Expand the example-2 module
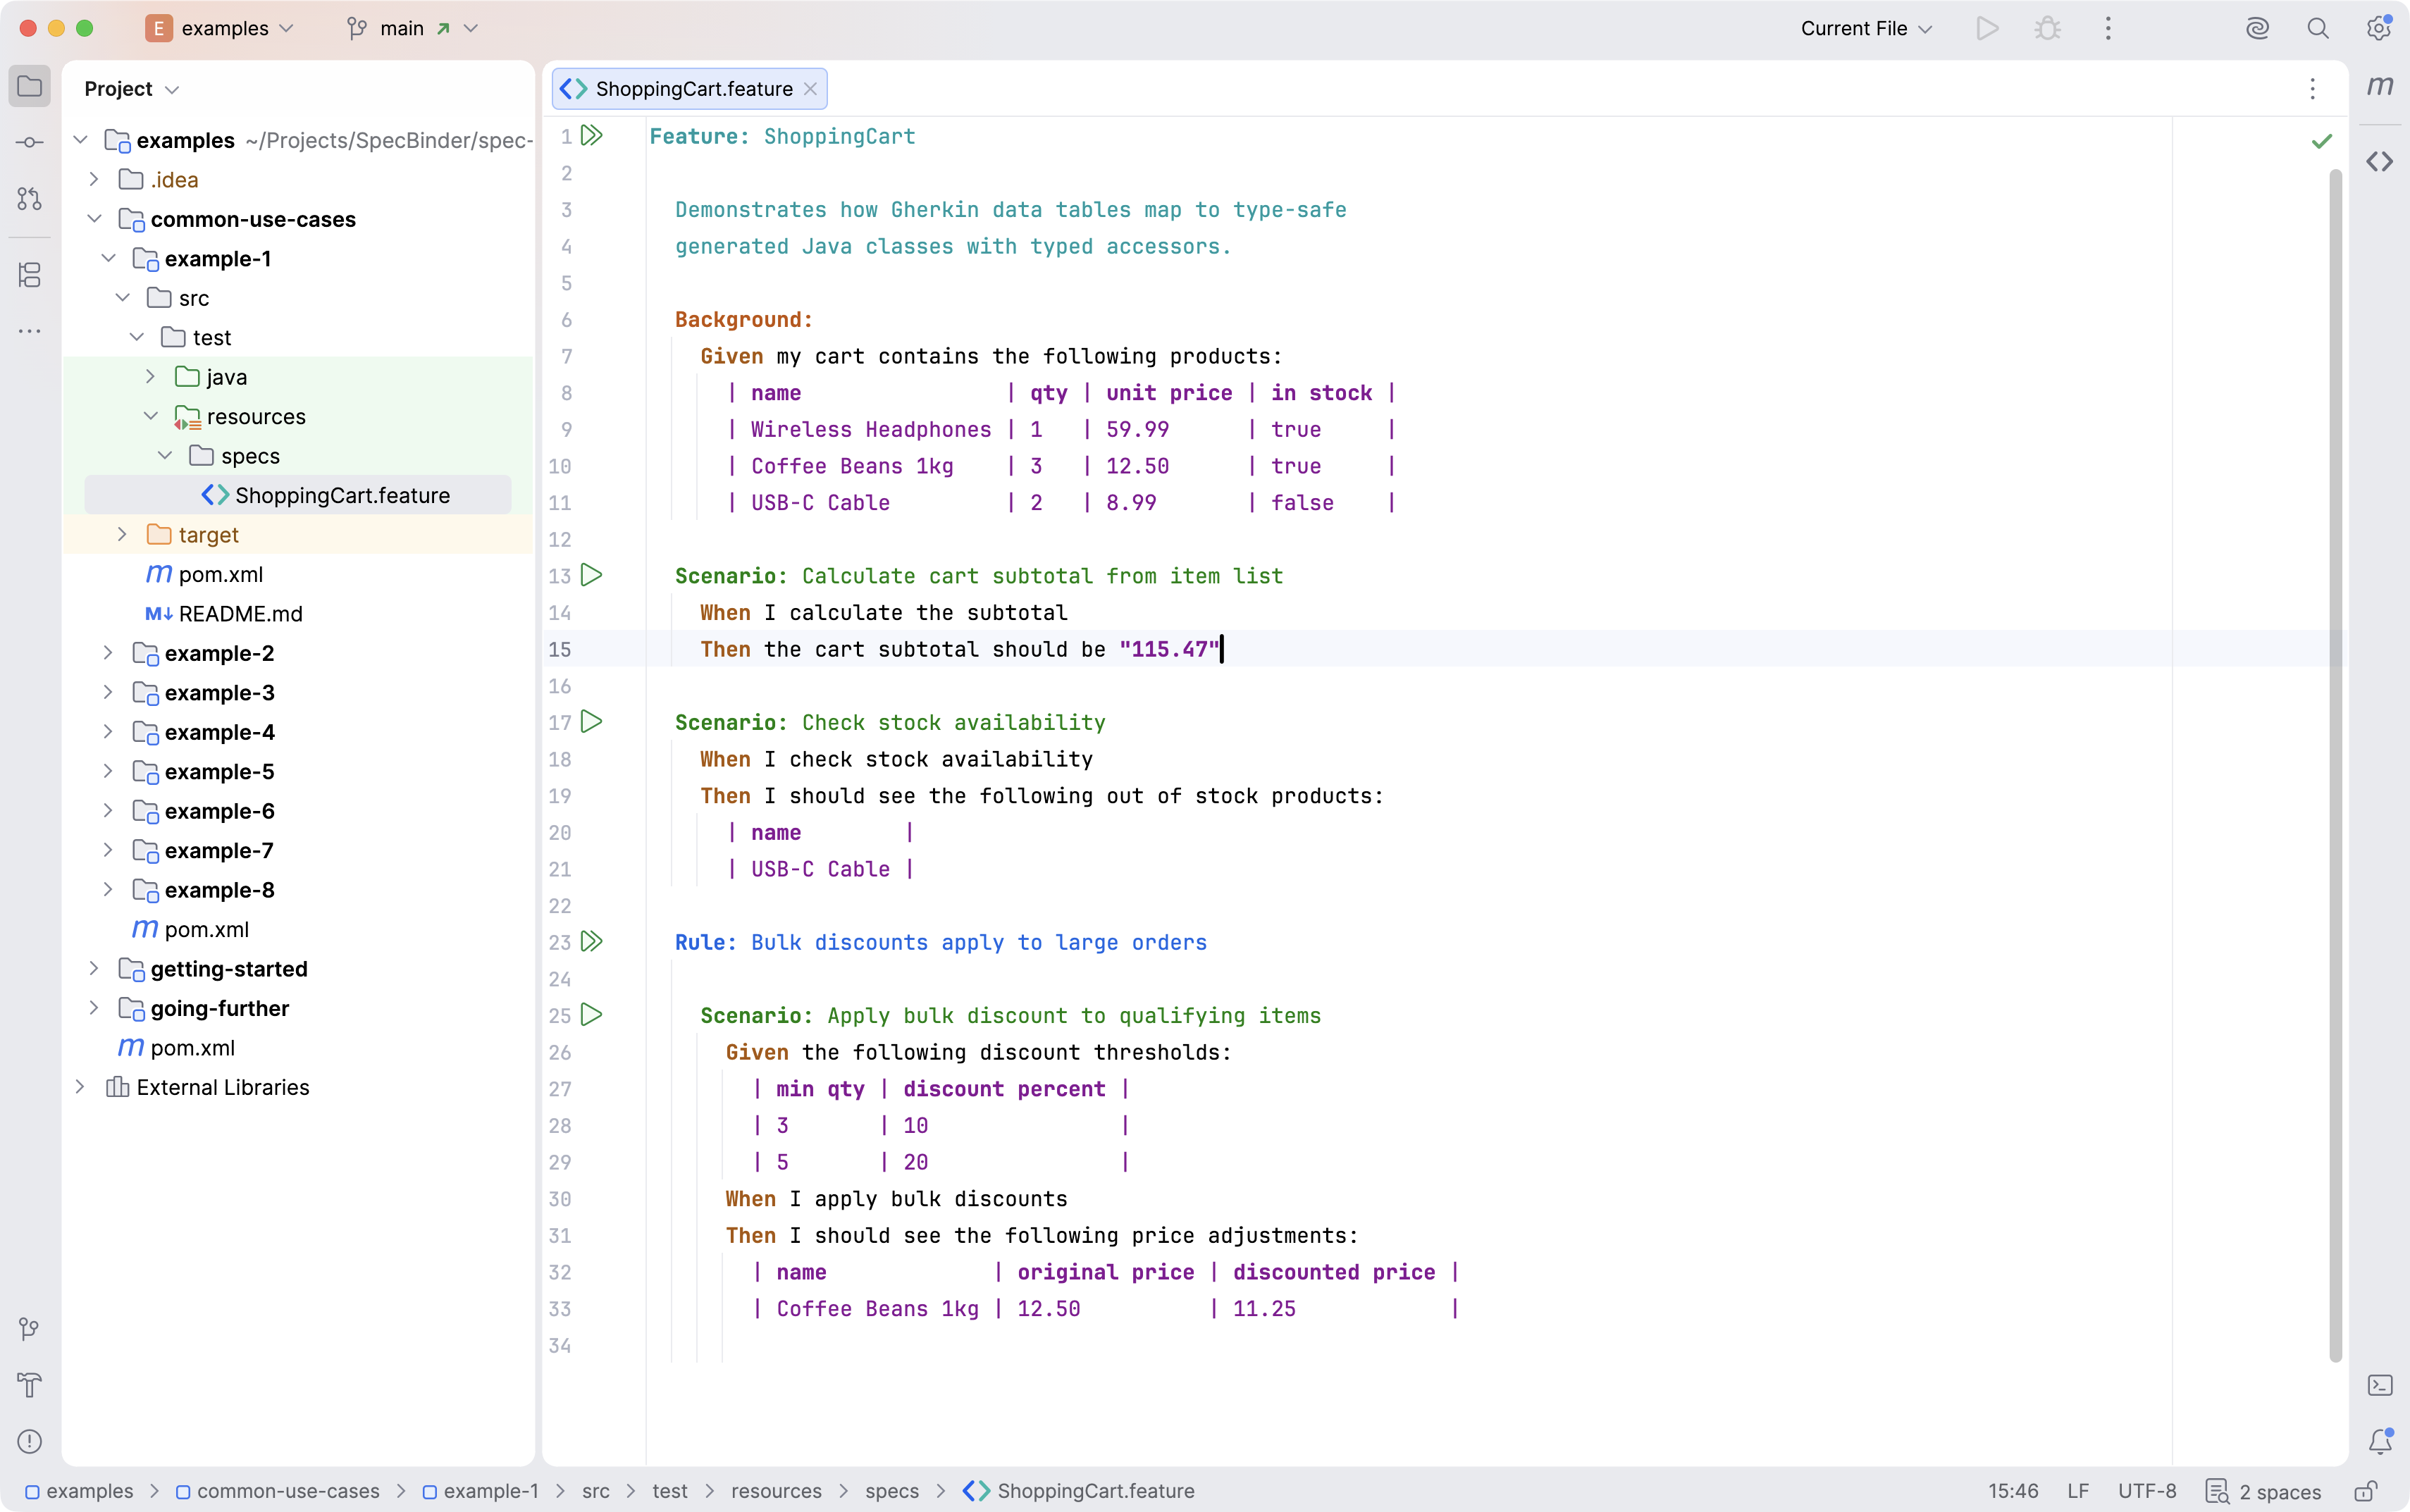Screen dimensions: 2410x1512 click(x=108, y=653)
